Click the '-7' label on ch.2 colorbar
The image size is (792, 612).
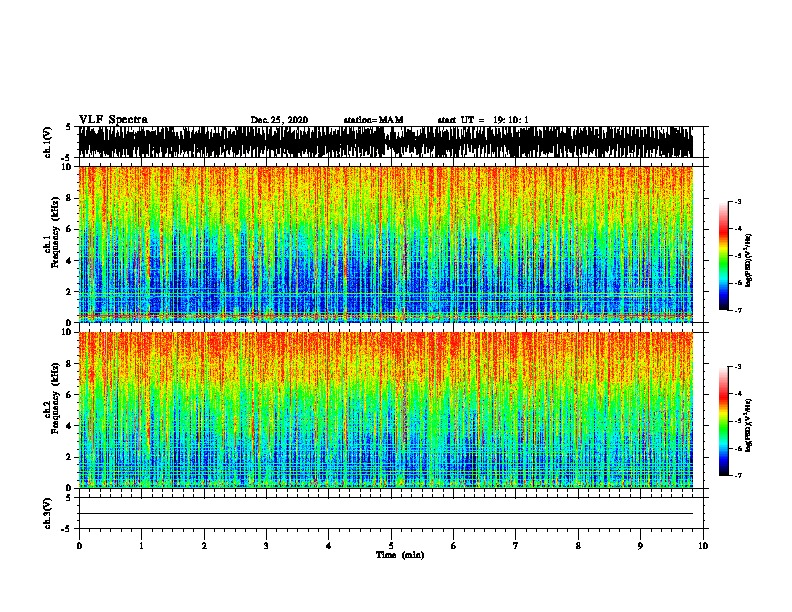tap(737, 475)
